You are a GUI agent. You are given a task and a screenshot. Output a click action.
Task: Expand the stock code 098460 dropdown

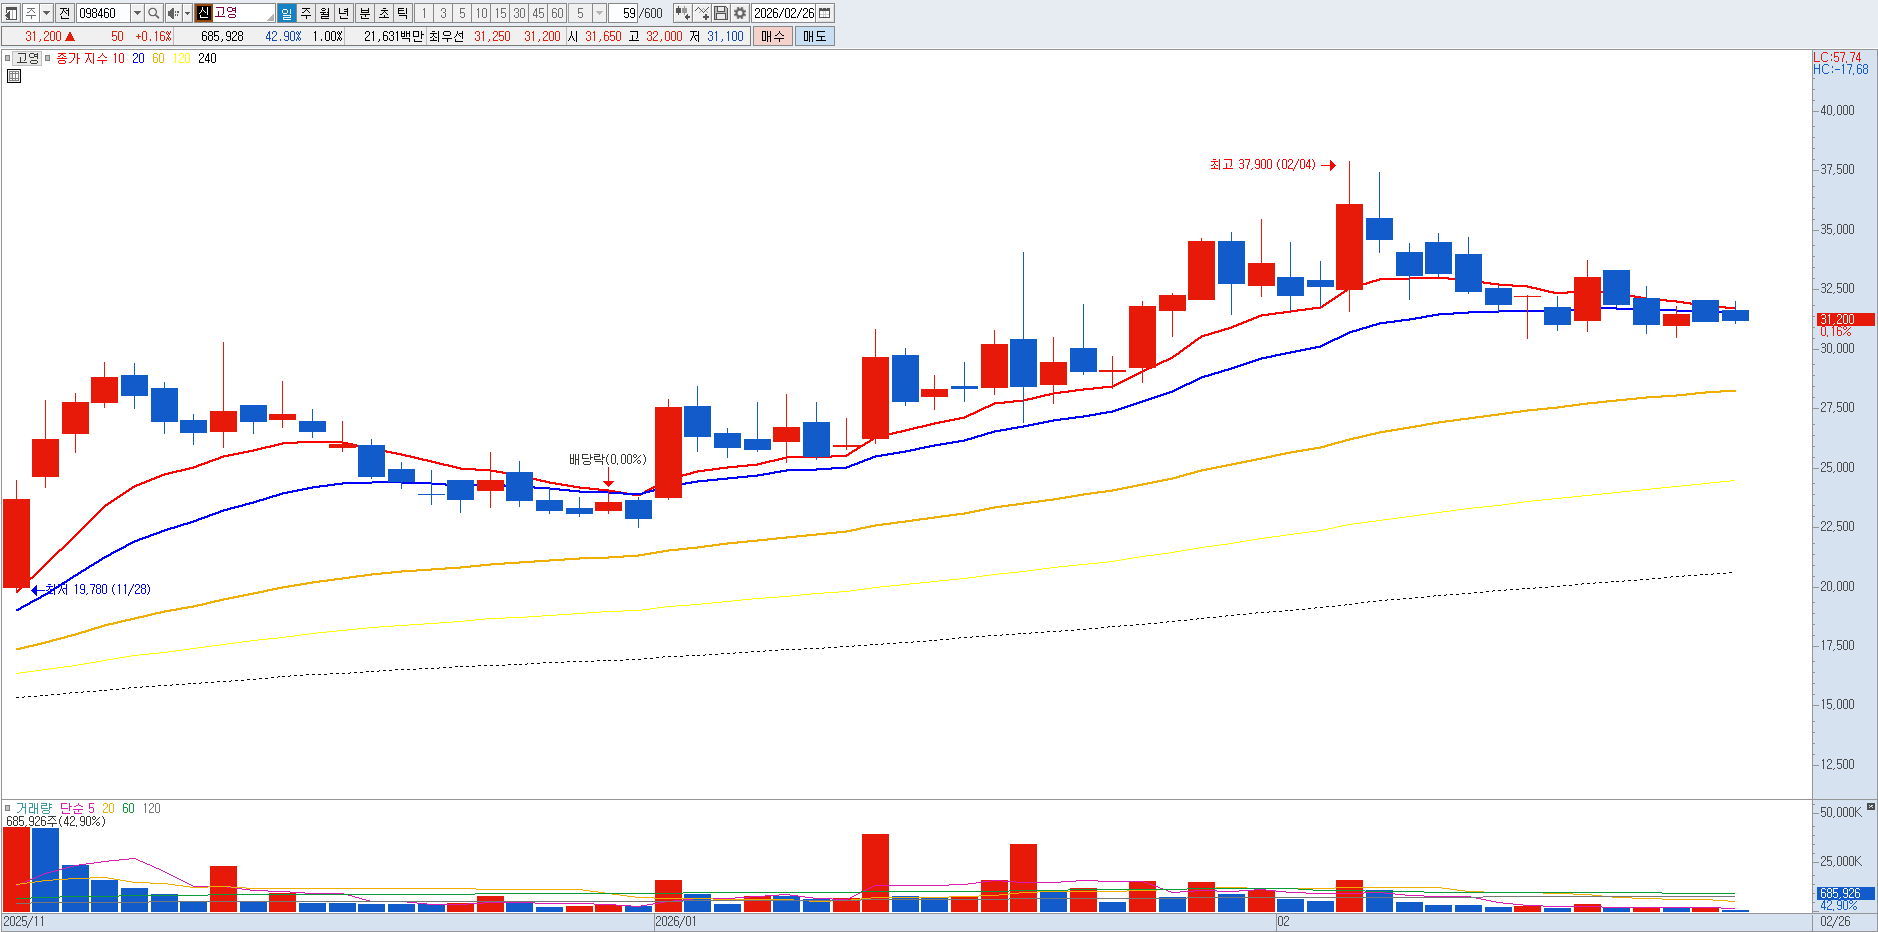click(x=137, y=13)
